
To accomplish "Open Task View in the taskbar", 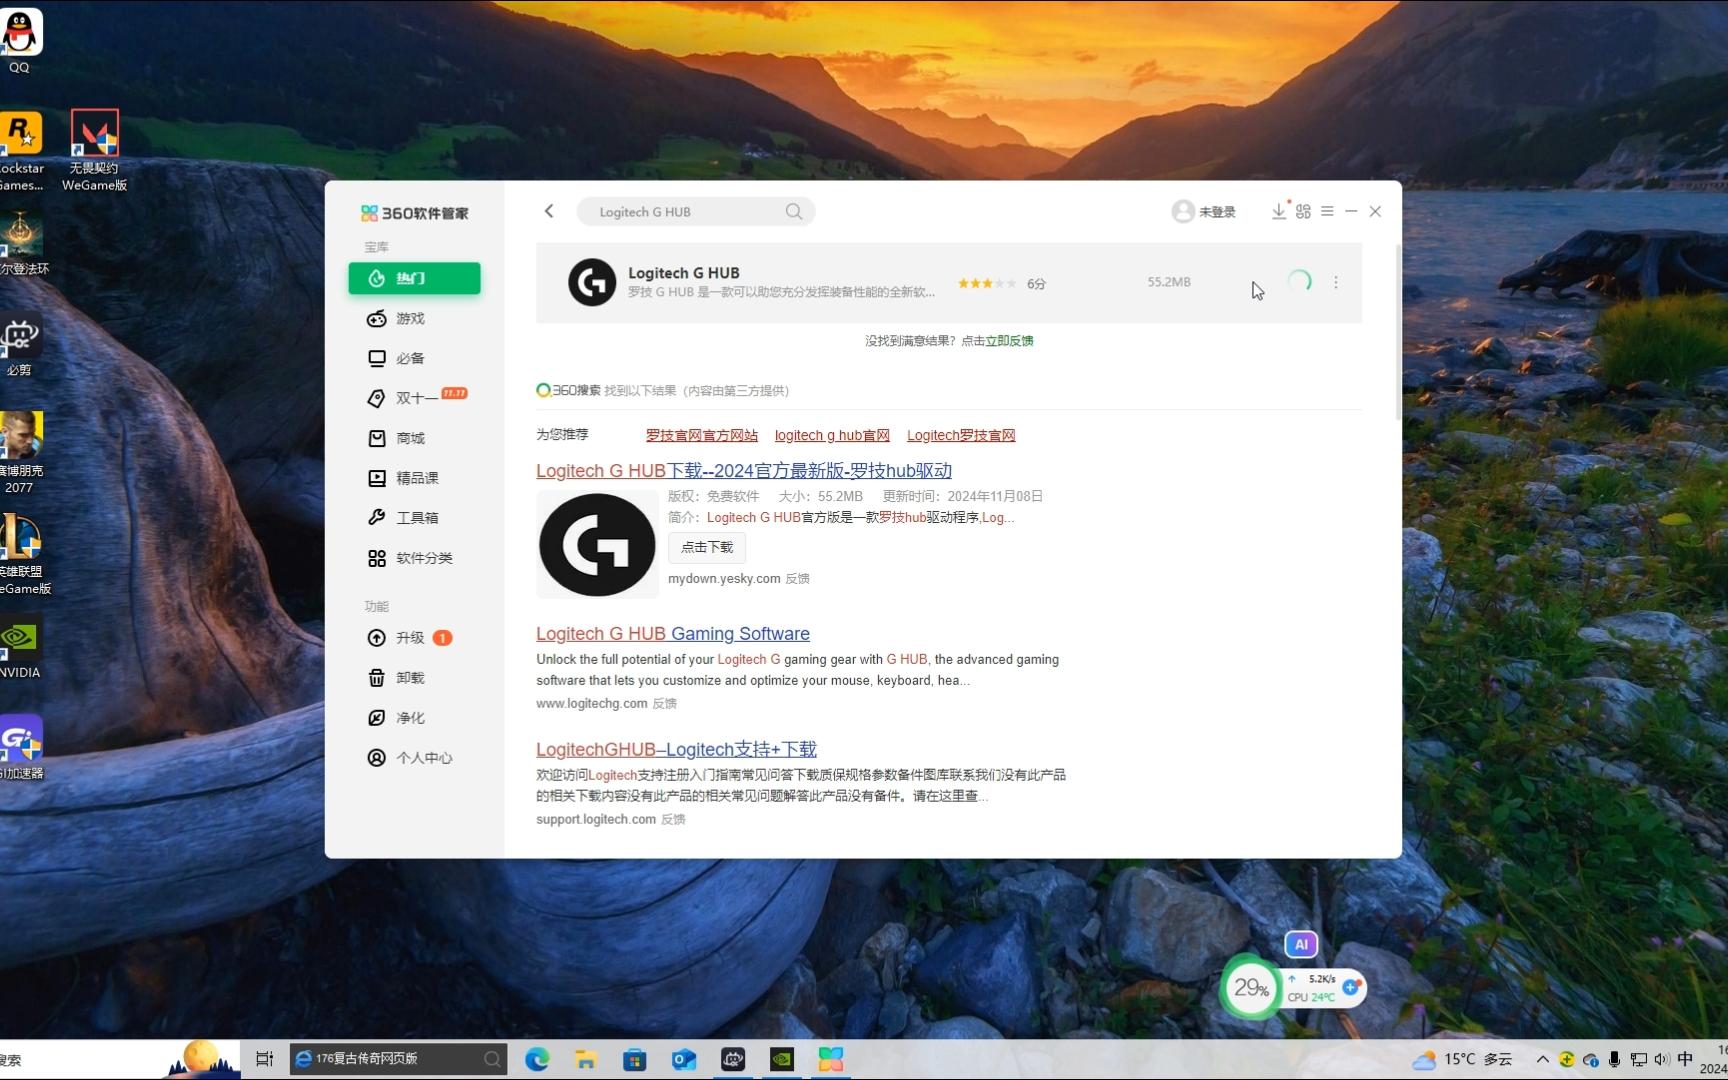I will coord(264,1059).
